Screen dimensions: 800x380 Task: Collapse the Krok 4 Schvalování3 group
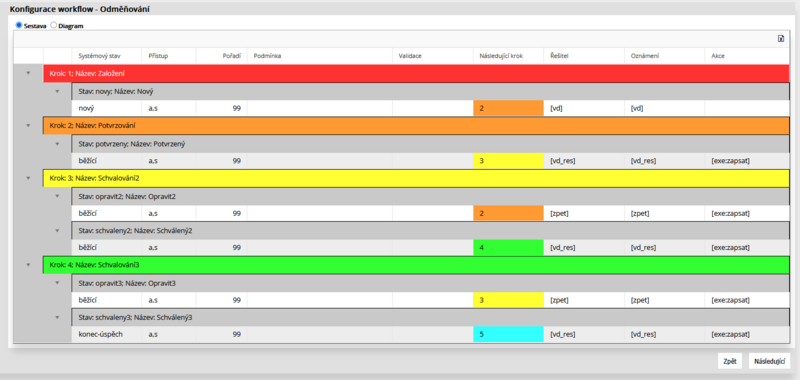pyautogui.click(x=28, y=265)
